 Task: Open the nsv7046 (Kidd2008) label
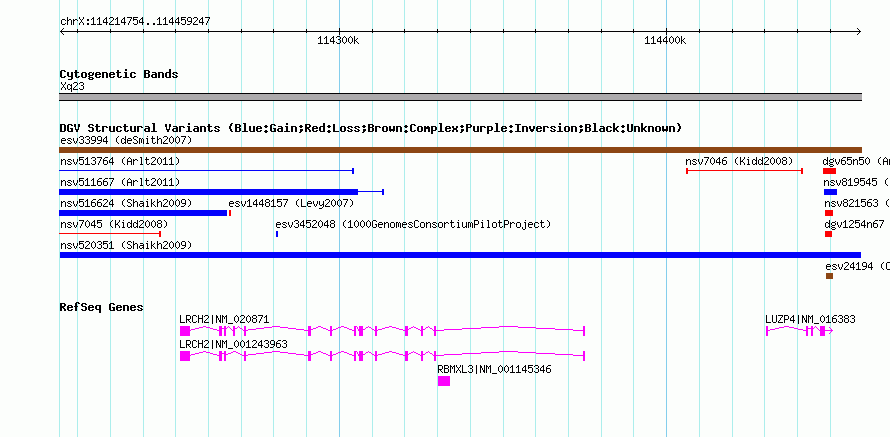[739, 161]
